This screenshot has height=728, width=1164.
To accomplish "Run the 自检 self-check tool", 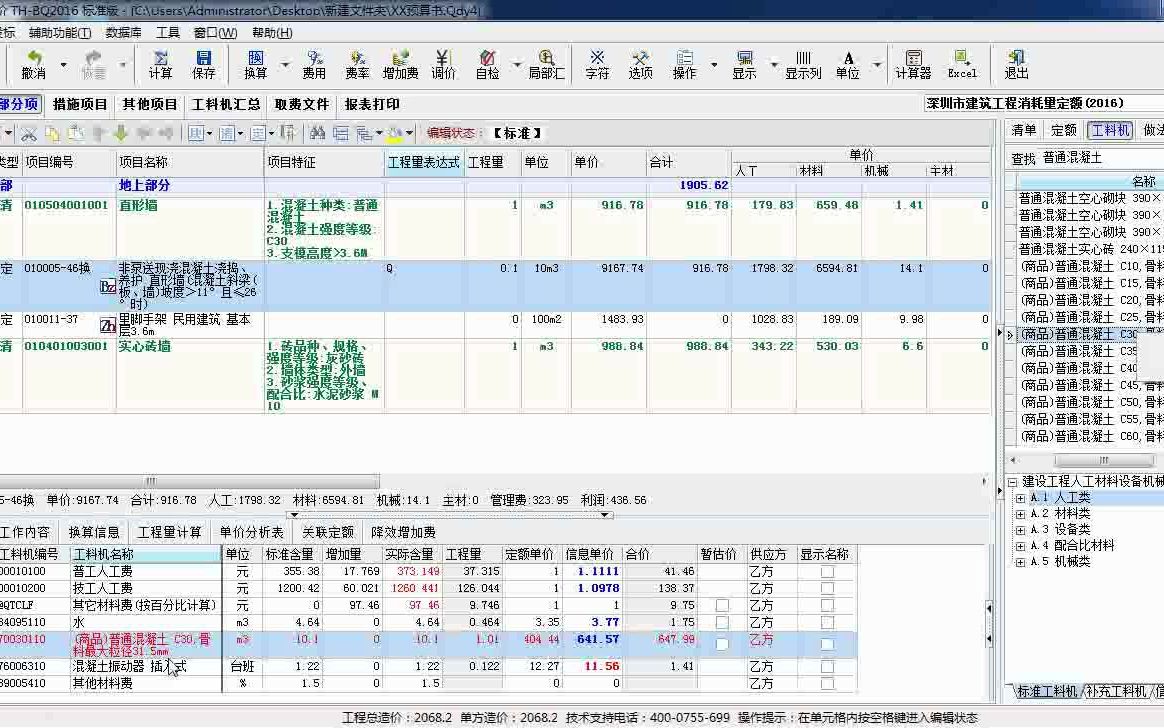I will coord(488,65).
